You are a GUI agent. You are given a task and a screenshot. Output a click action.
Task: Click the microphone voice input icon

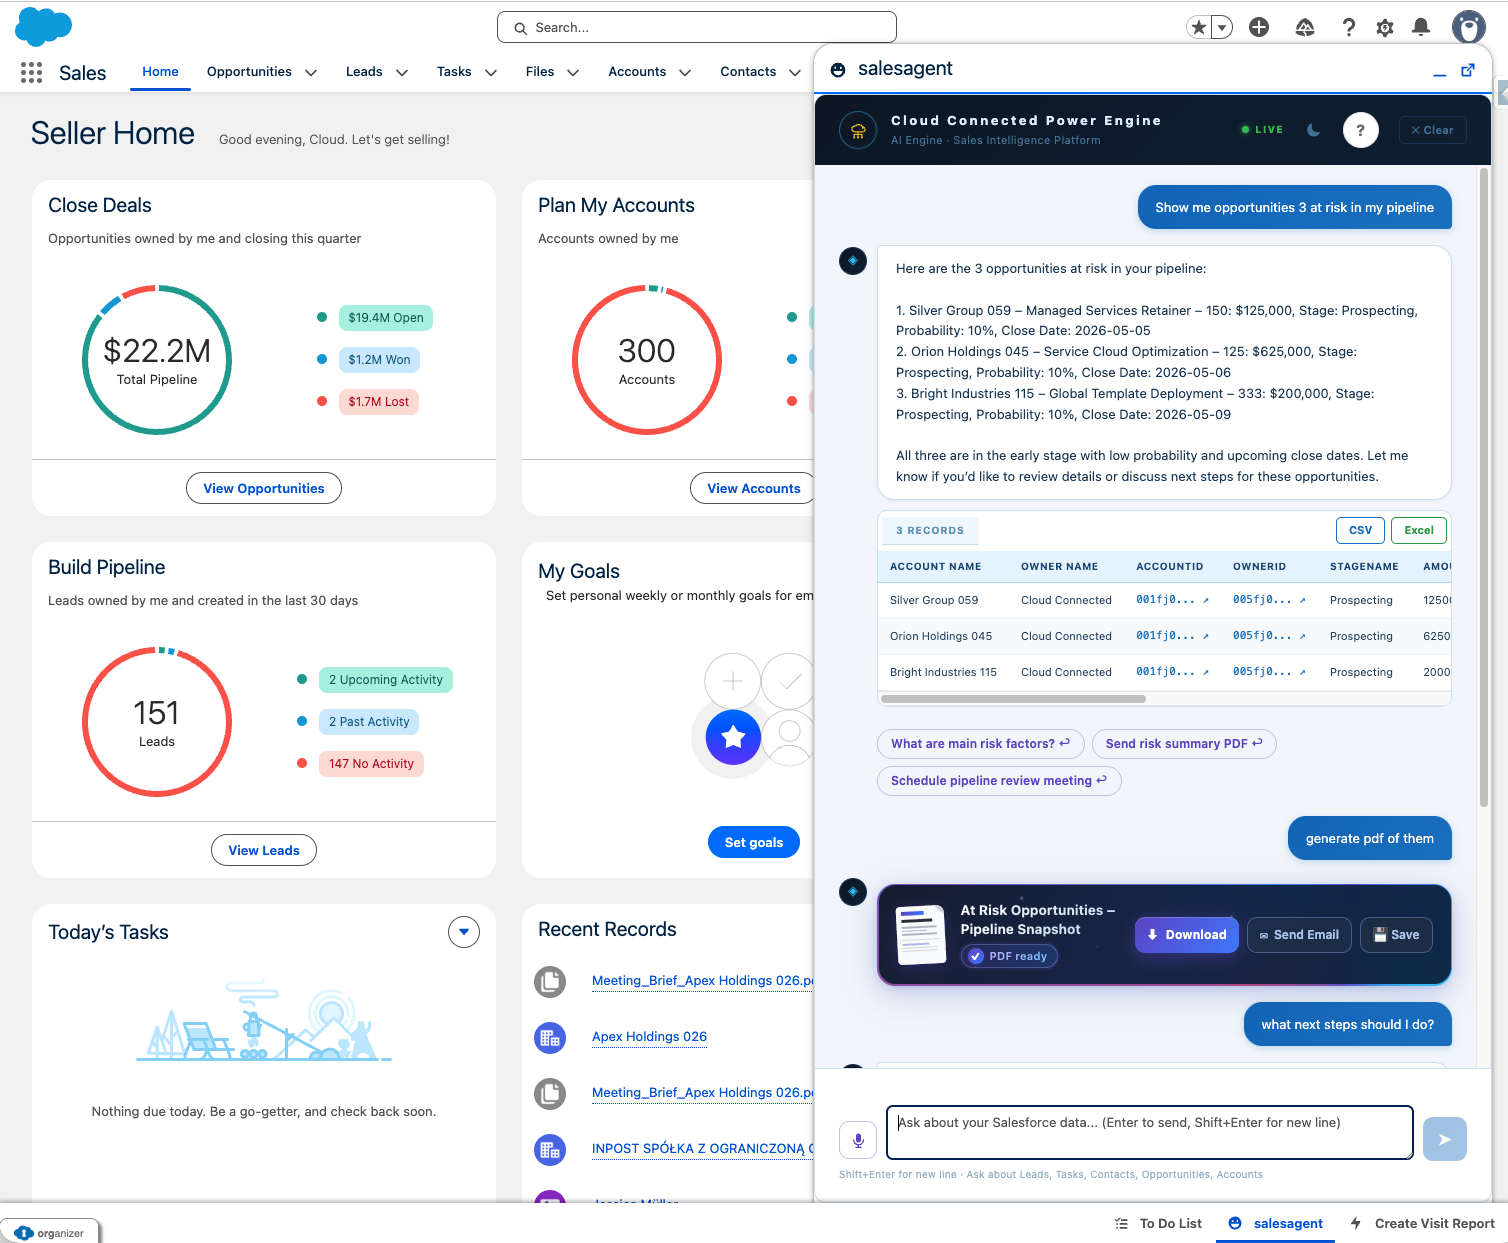(858, 1139)
